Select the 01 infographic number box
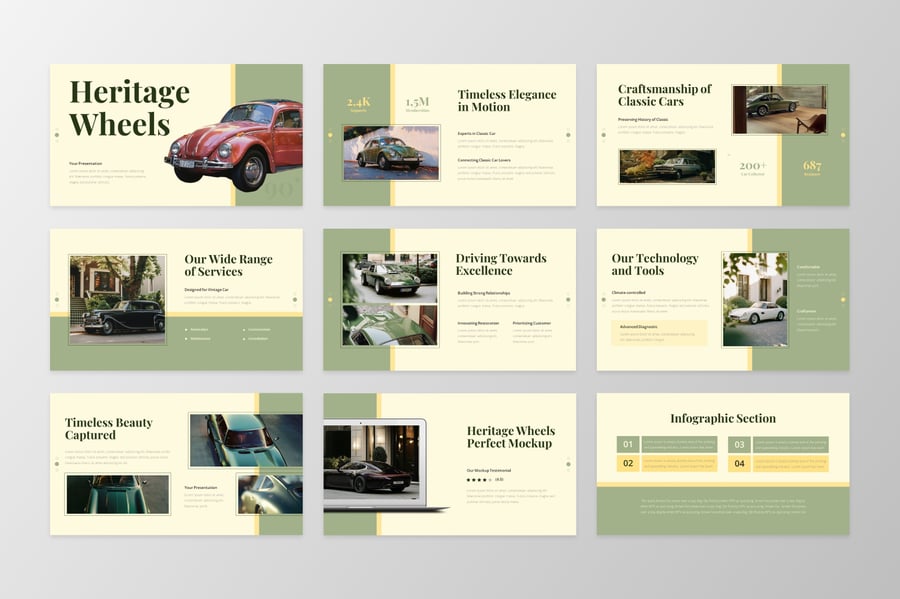 [x=628, y=444]
